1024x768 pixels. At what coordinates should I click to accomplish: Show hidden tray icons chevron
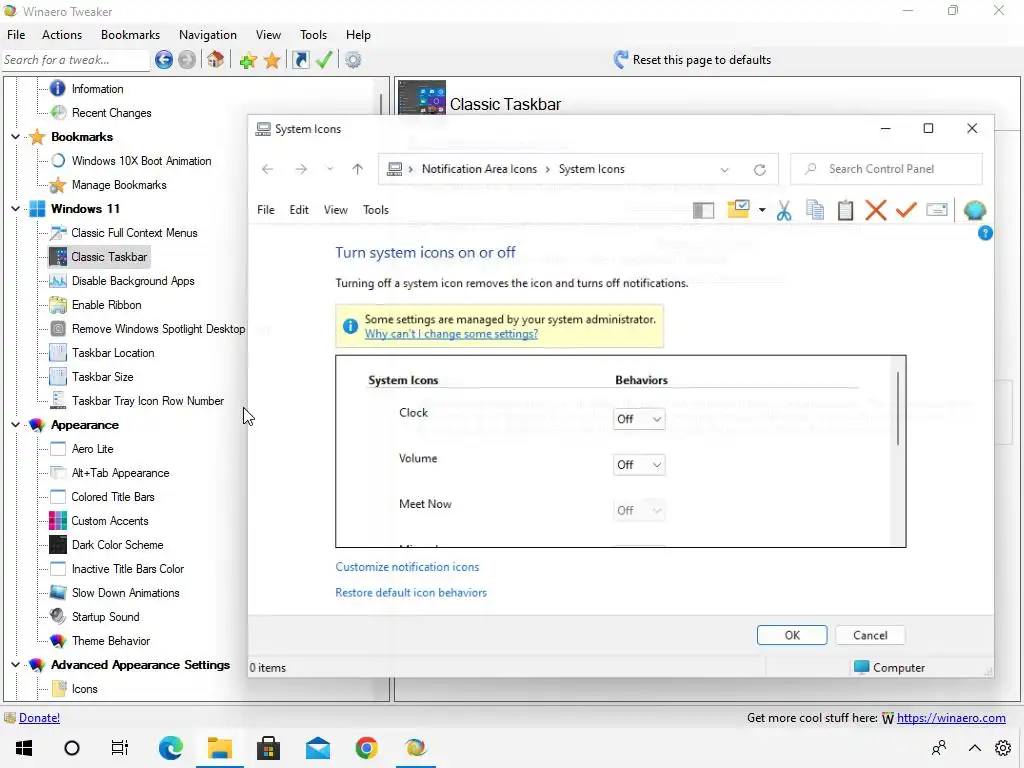[974, 748]
